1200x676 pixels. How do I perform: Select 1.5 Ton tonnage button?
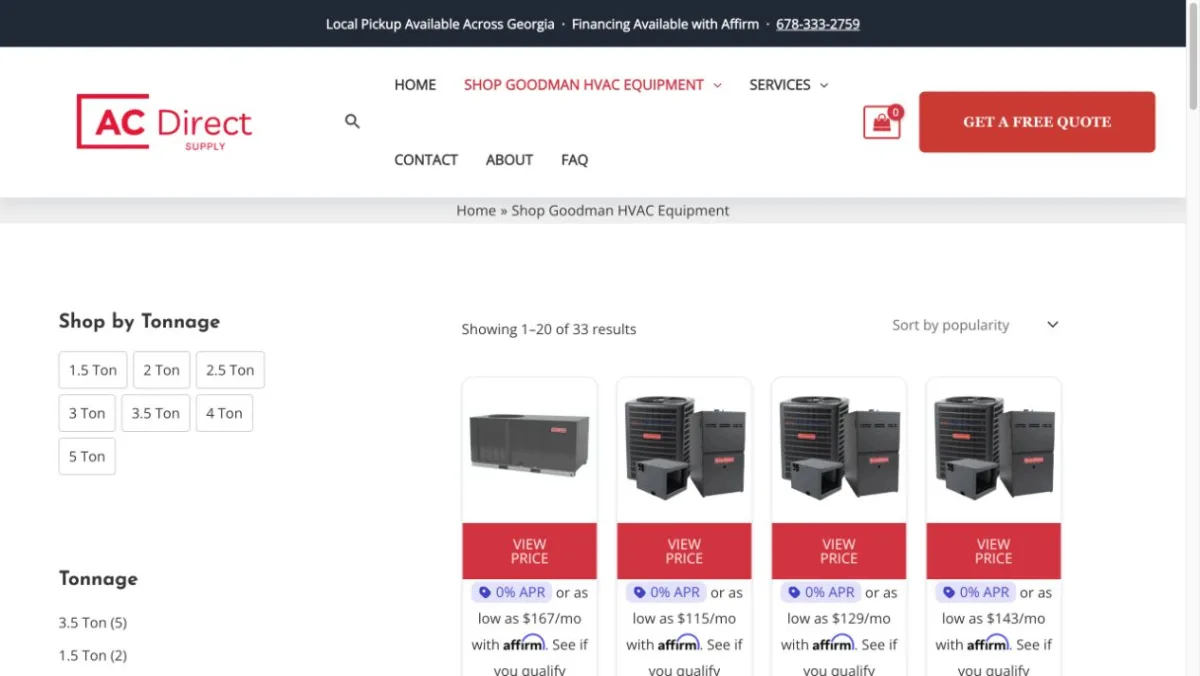tap(93, 370)
